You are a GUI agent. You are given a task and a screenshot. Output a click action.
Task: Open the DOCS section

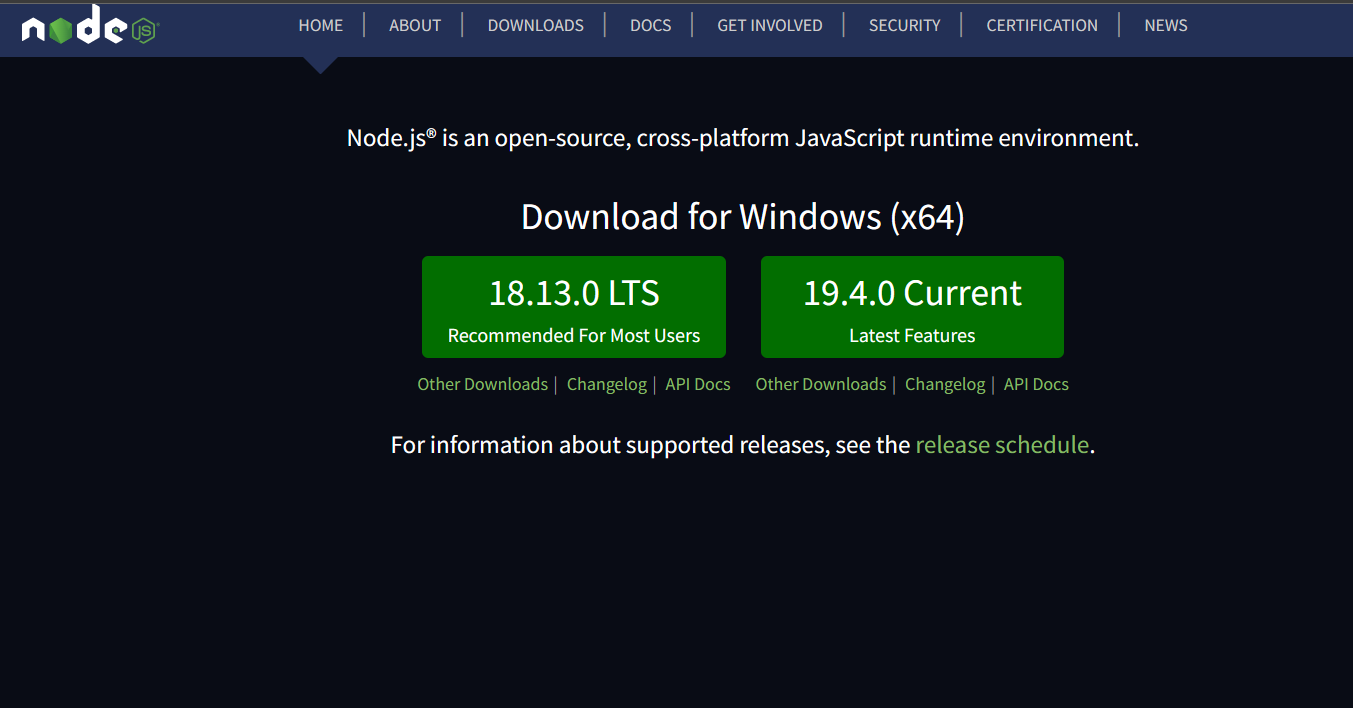pyautogui.click(x=650, y=25)
